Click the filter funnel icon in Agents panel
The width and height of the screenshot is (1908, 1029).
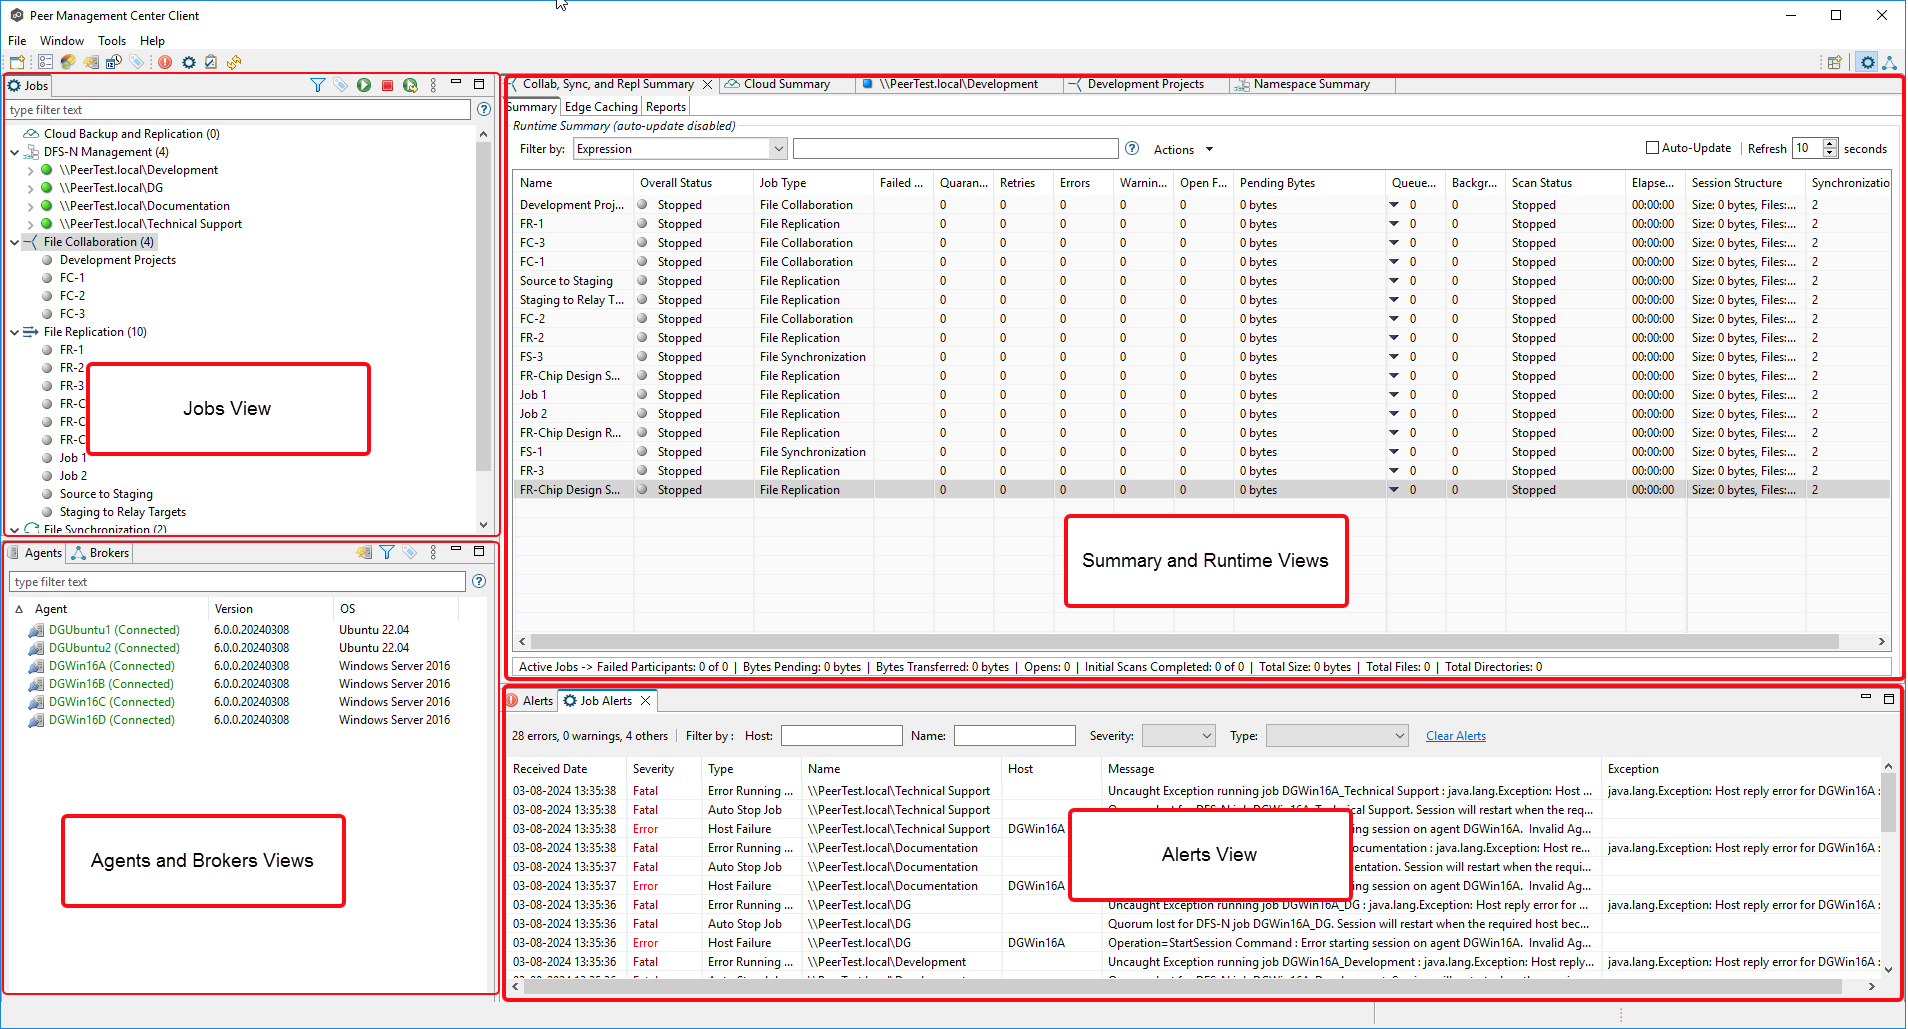click(387, 553)
